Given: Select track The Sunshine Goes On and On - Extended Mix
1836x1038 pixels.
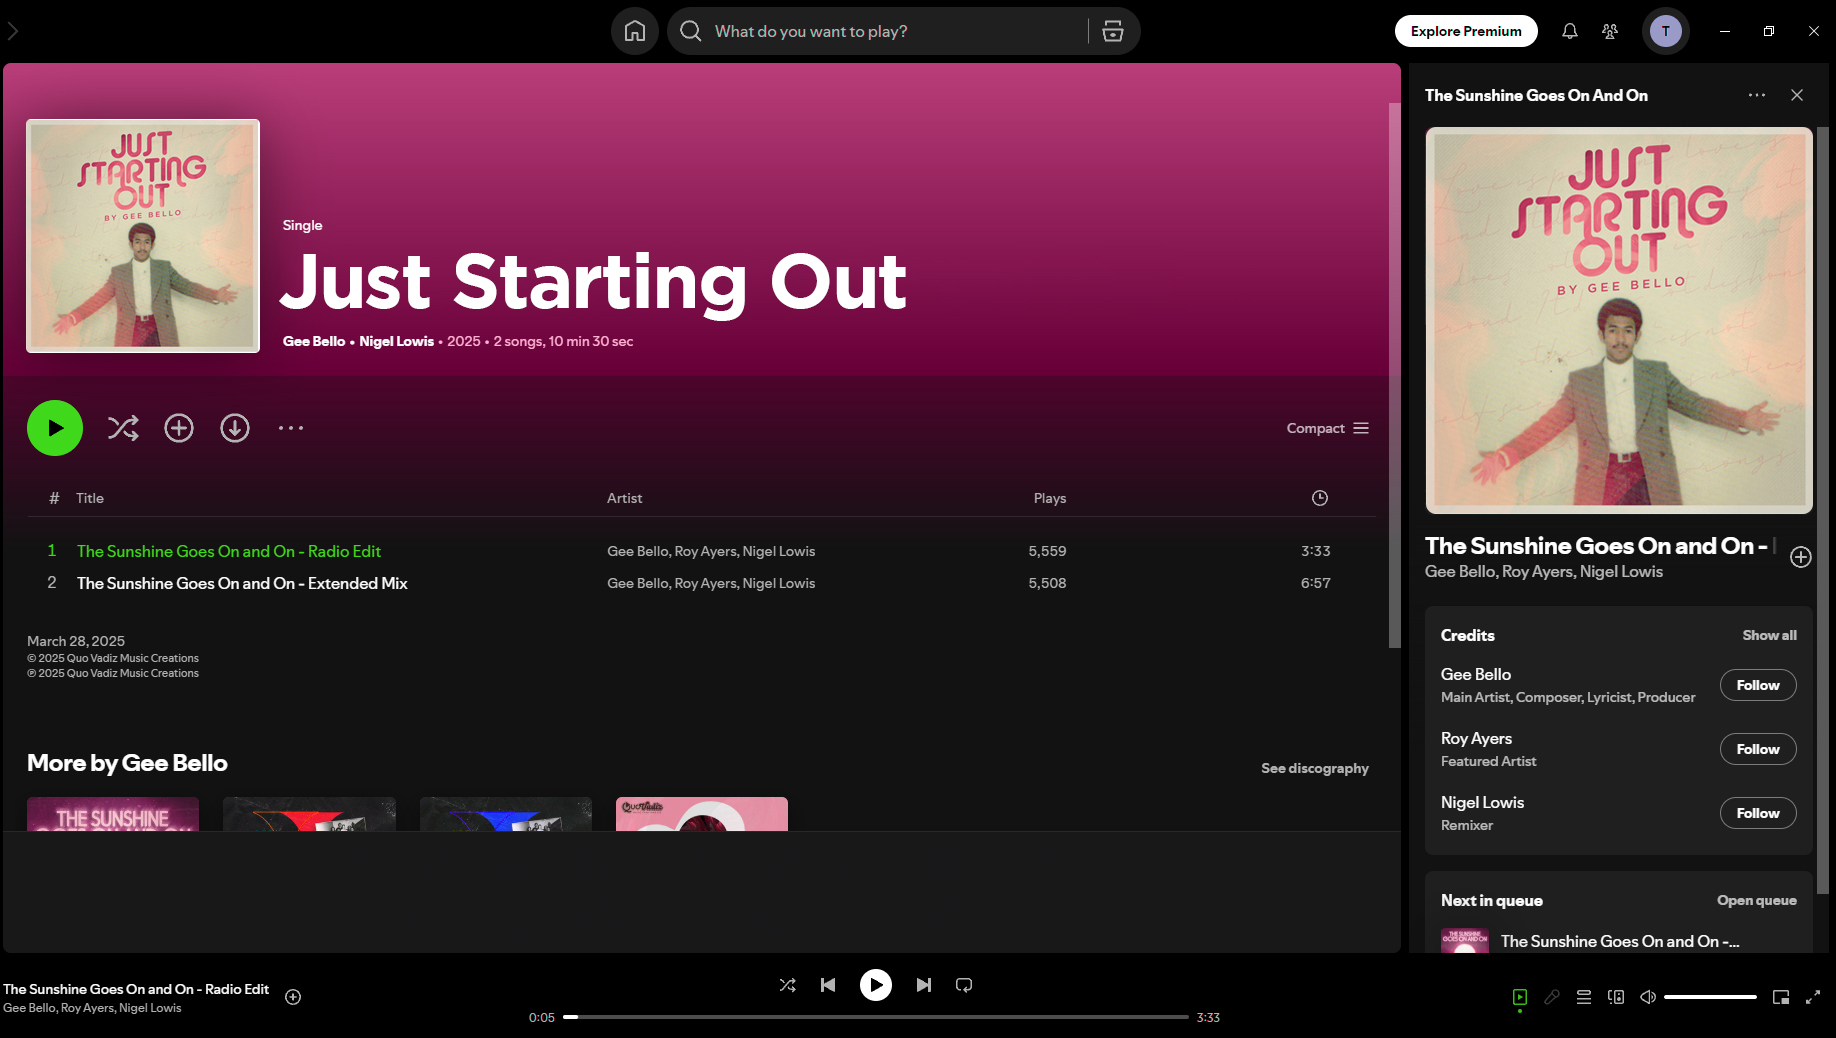Looking at the screenshot, I should (701, 583).
